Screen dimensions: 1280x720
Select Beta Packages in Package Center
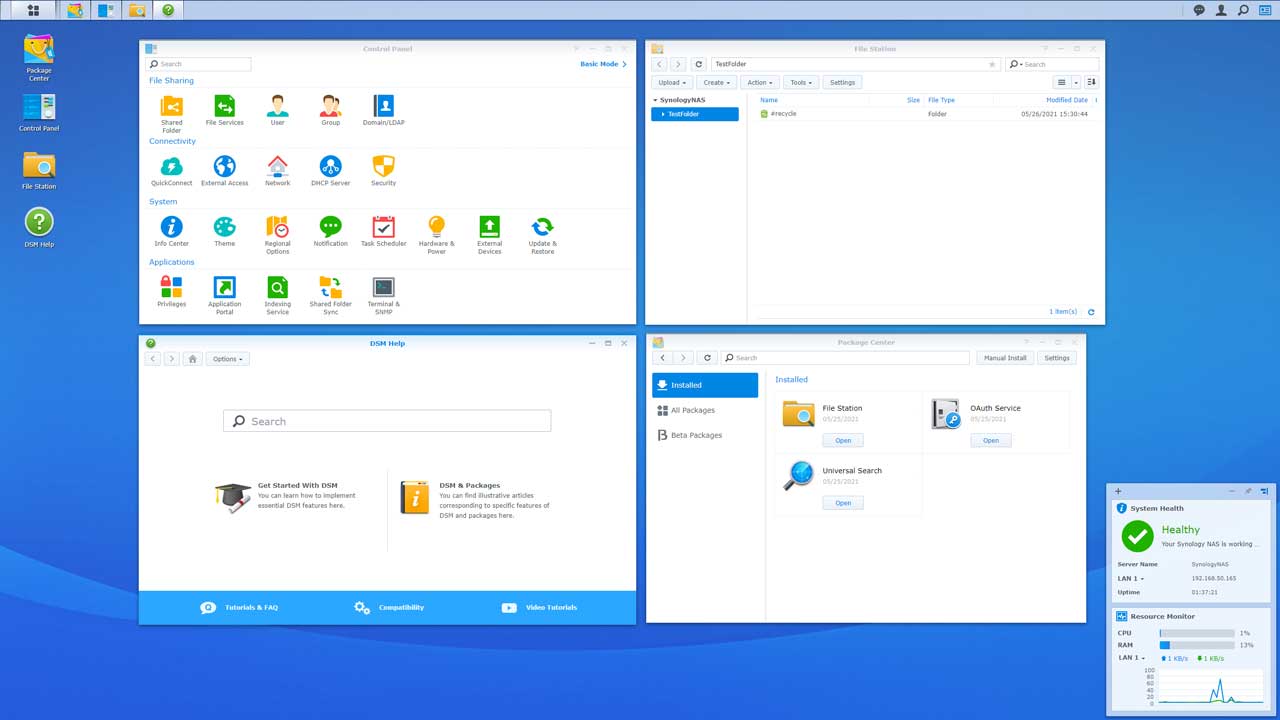(705, 435)
